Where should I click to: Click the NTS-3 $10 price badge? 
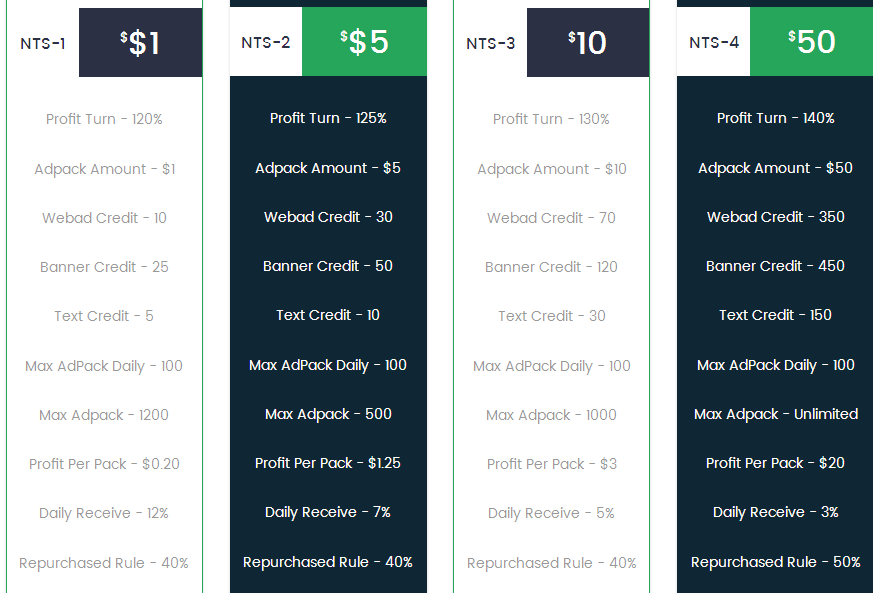pos(588,42)
